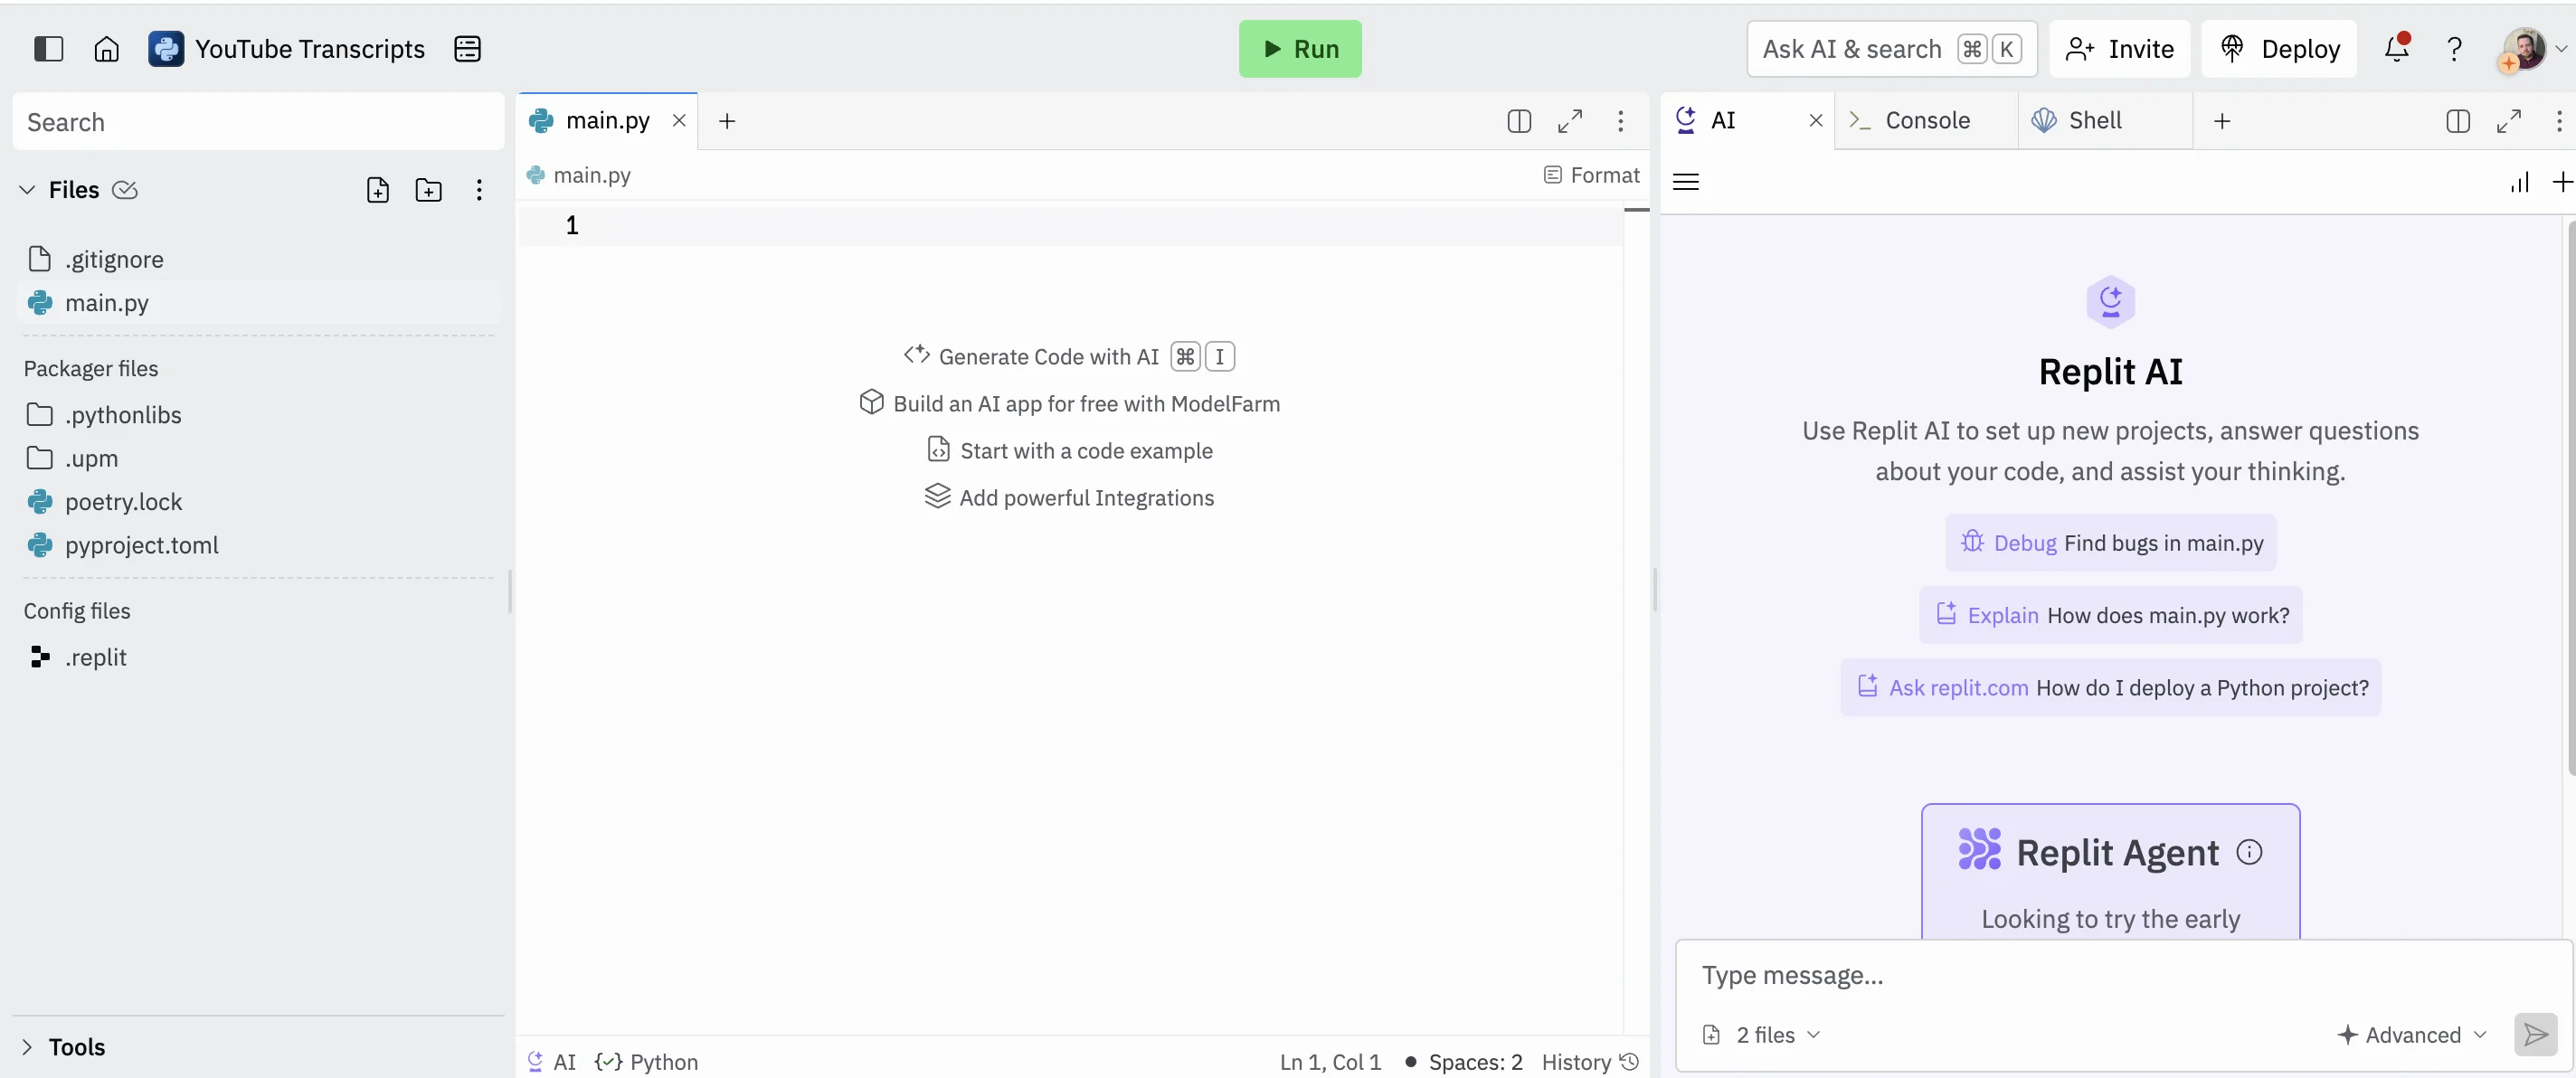Send the AI chat message

point(2535,1034)
